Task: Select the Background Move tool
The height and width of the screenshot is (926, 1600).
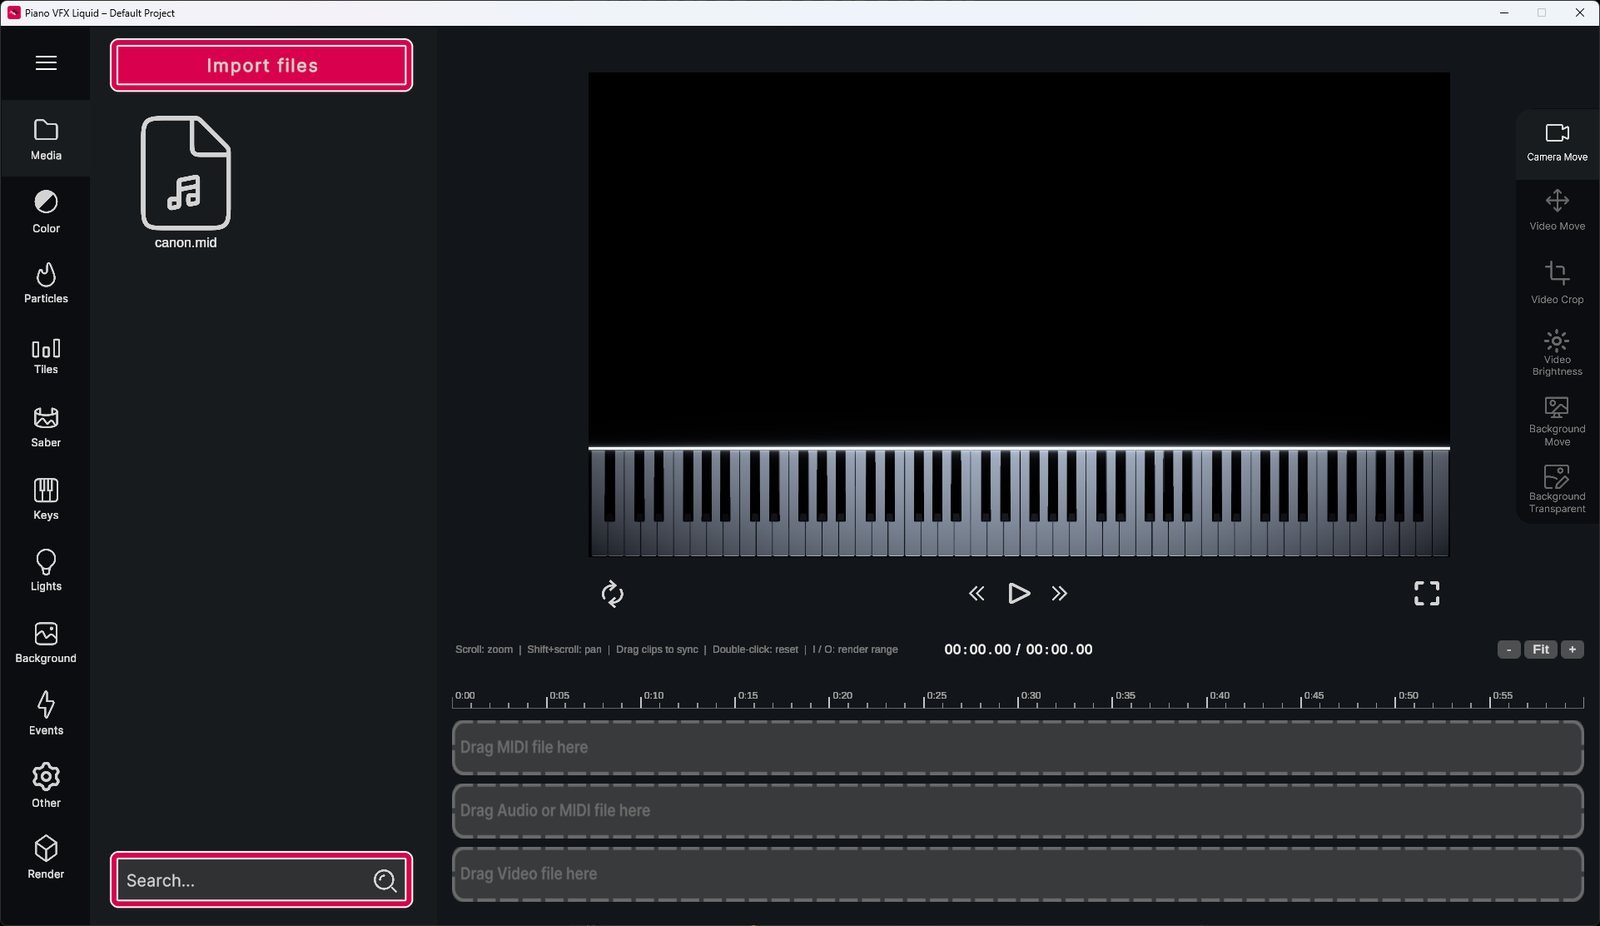Action: pyautogui.click(x=1557, y=421)
